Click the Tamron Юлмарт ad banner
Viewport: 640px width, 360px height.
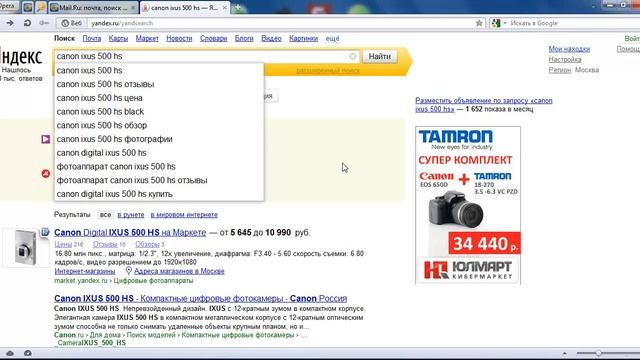click(x=468, y=205)
